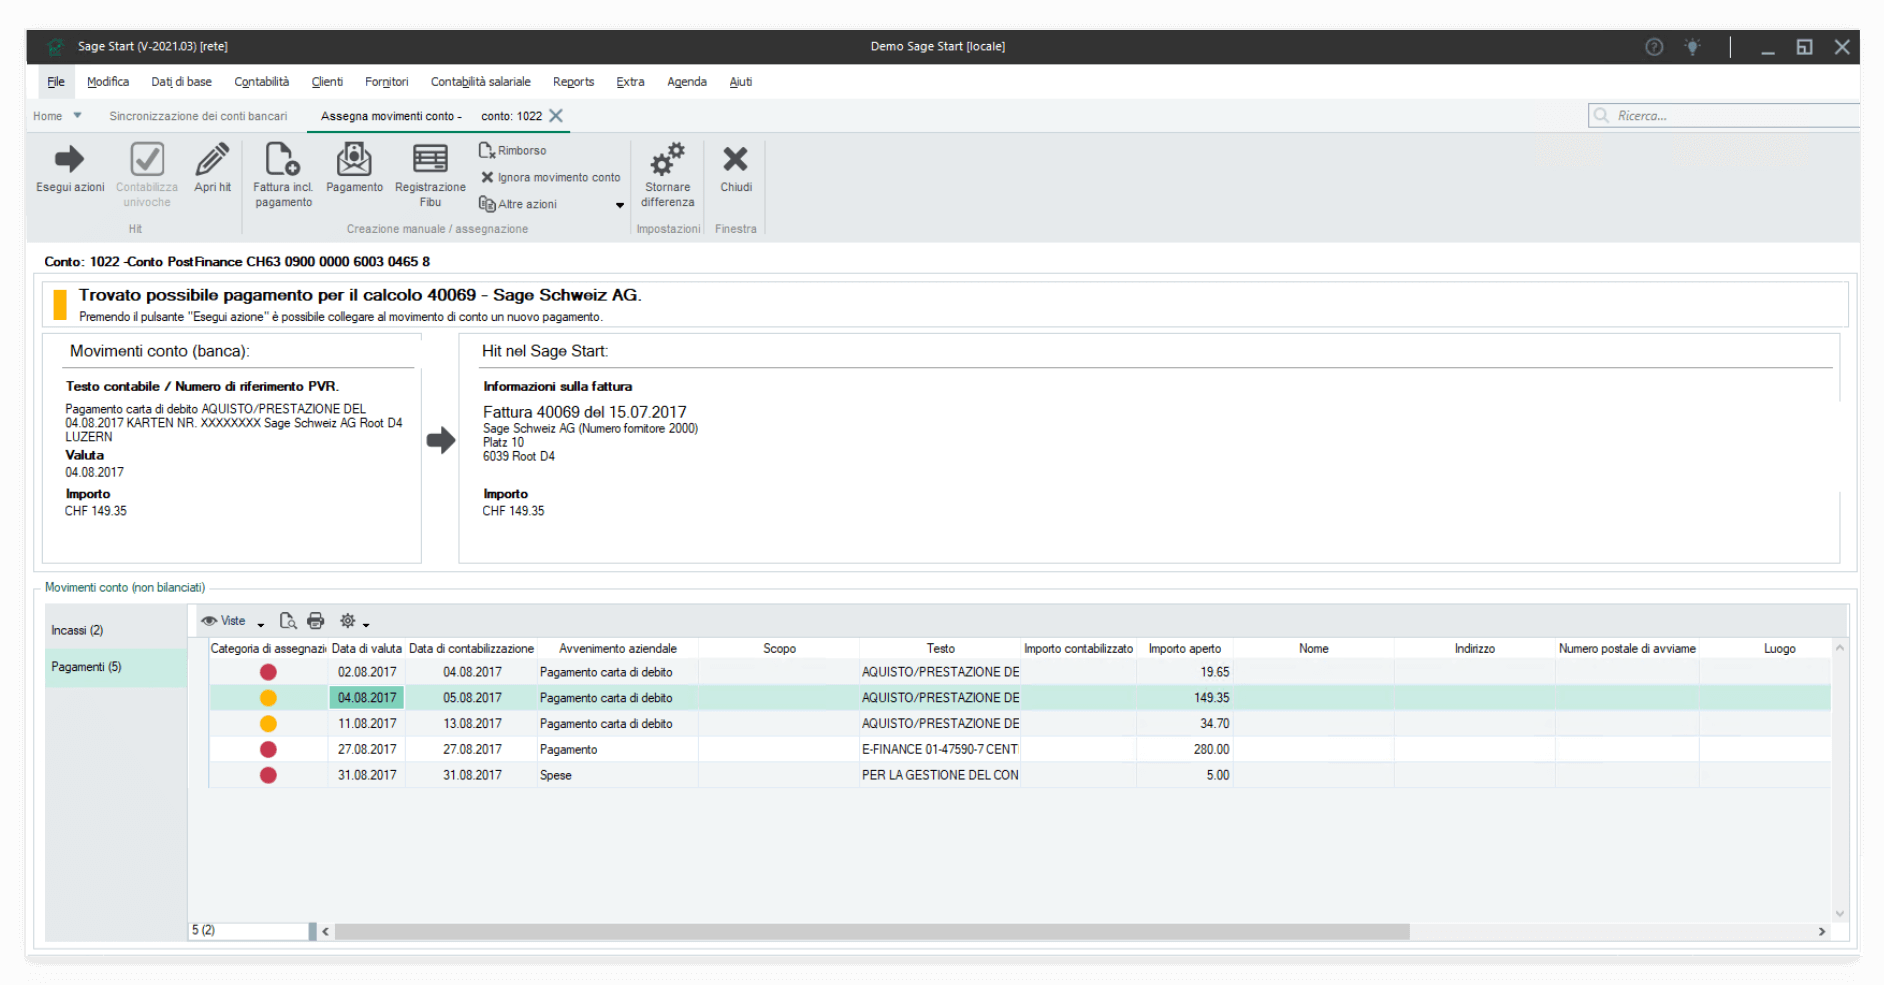Open the Reports menu
This screenshot has height=985, width=1884.
(x=573, y=82)
